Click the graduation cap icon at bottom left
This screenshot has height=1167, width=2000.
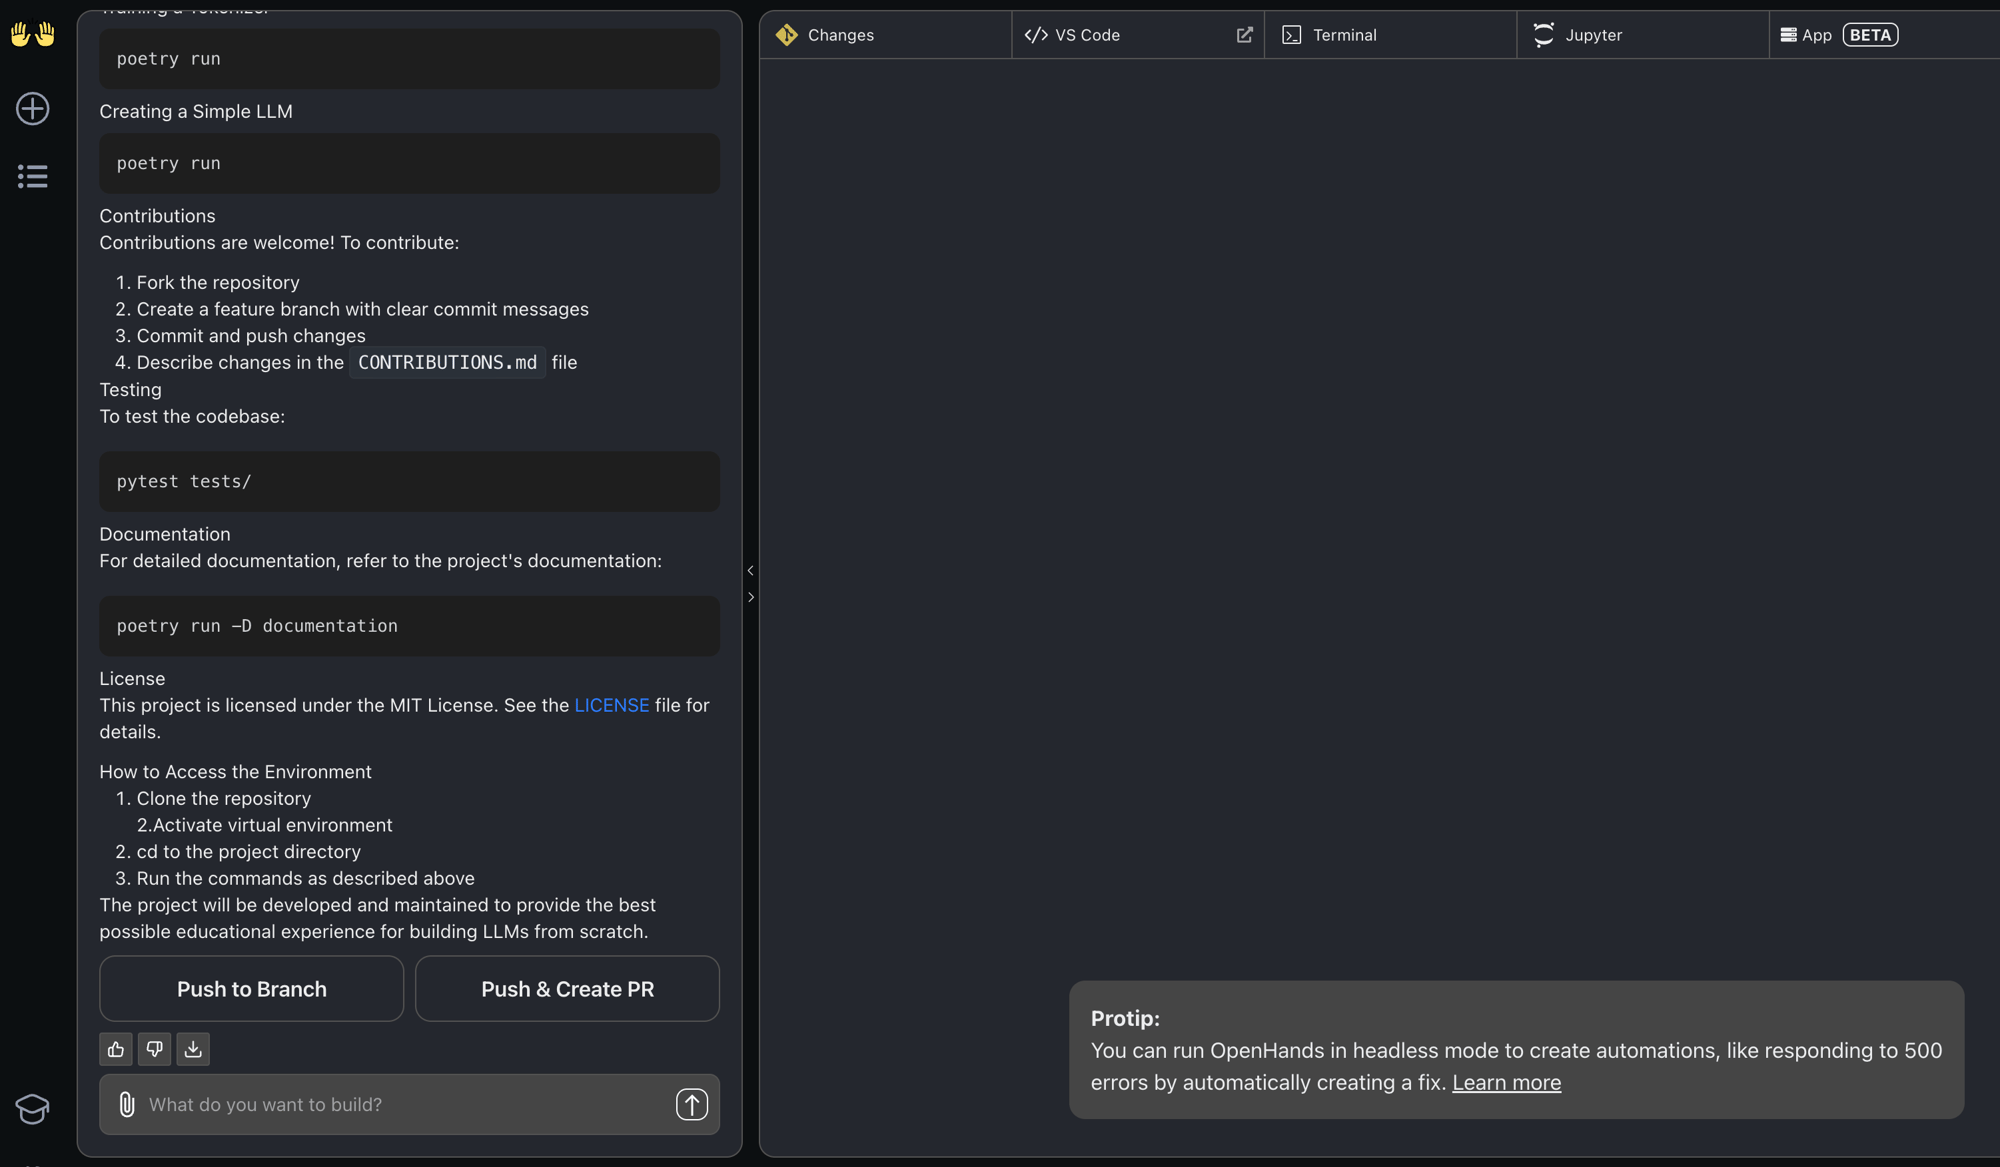click(x=32, y=1110)
